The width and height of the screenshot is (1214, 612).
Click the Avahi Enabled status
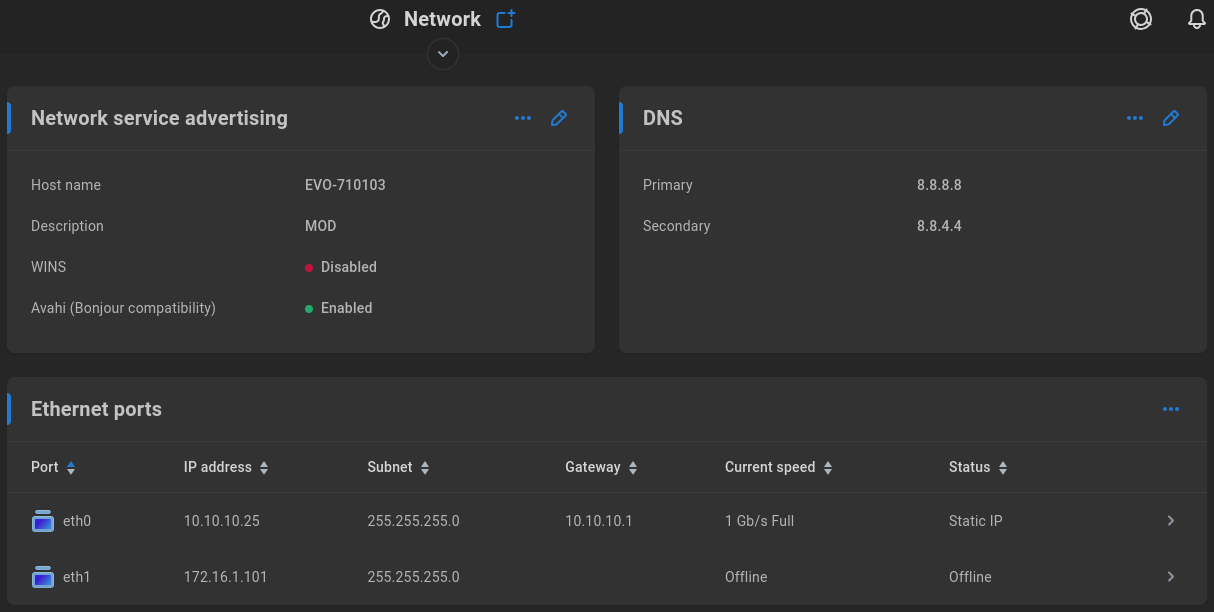click(x=339, y=308)
